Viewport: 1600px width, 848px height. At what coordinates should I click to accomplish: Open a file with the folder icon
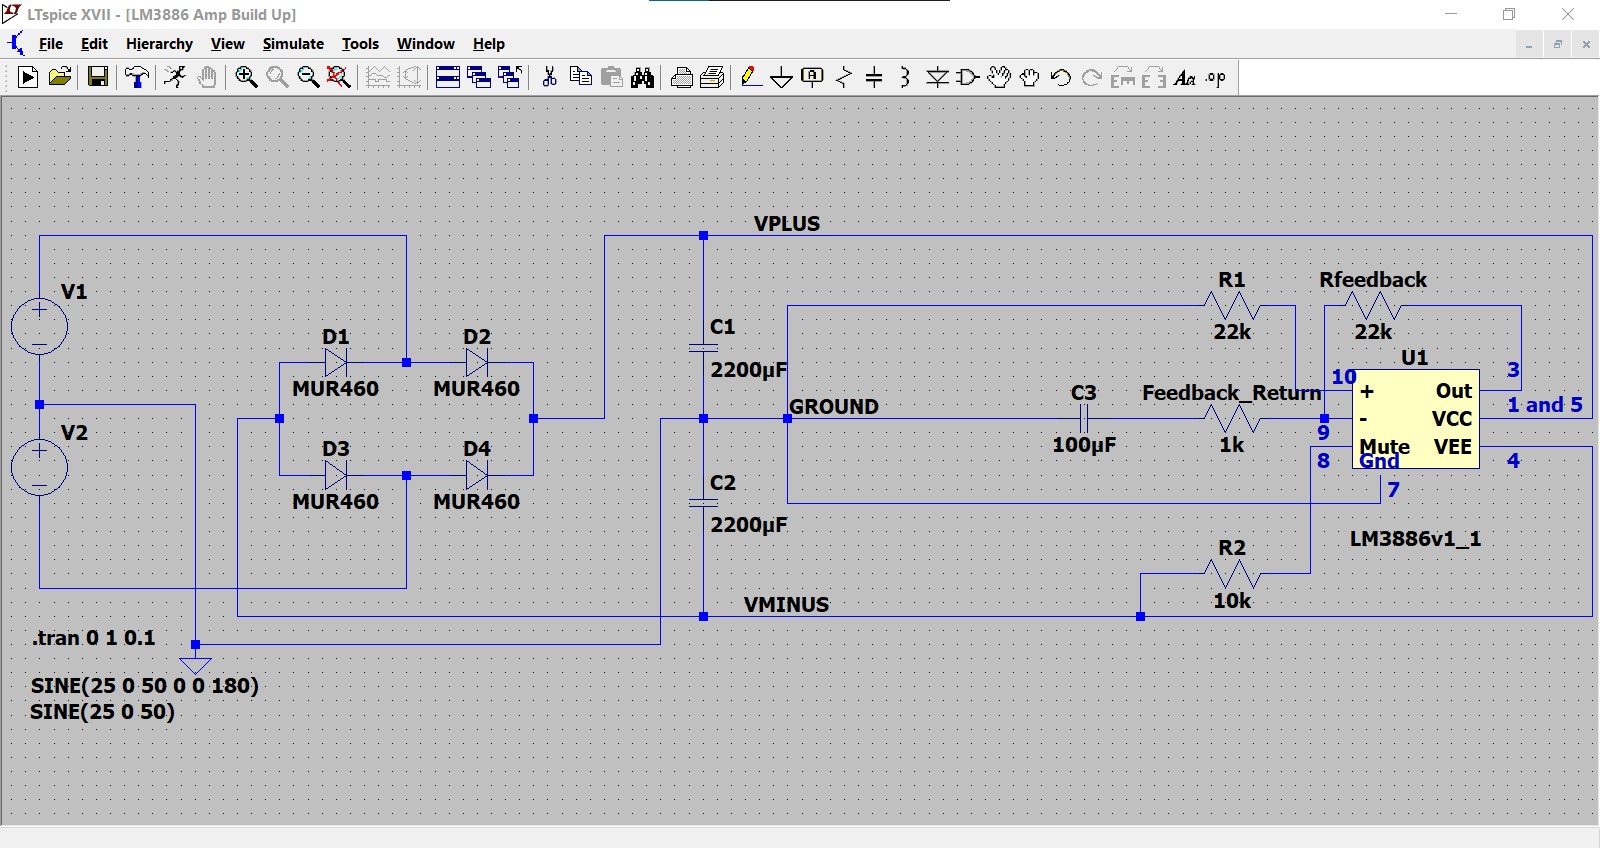click(x=60, y=77)
